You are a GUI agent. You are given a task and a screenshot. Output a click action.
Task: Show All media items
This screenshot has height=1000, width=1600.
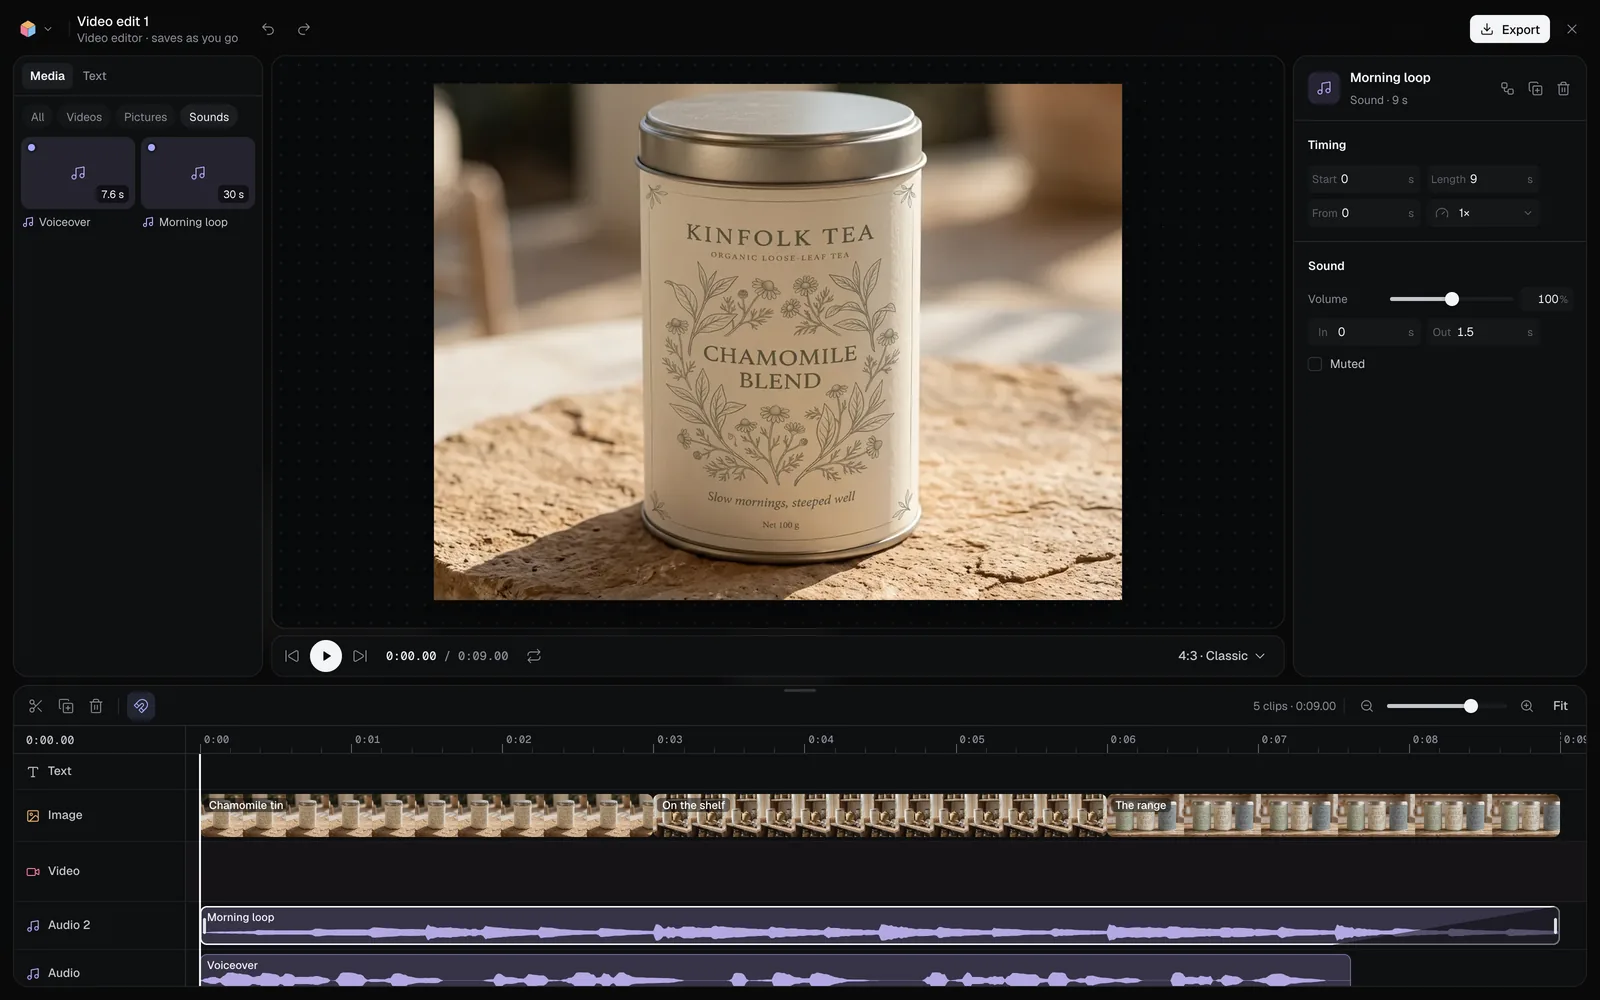click(37, 117)
